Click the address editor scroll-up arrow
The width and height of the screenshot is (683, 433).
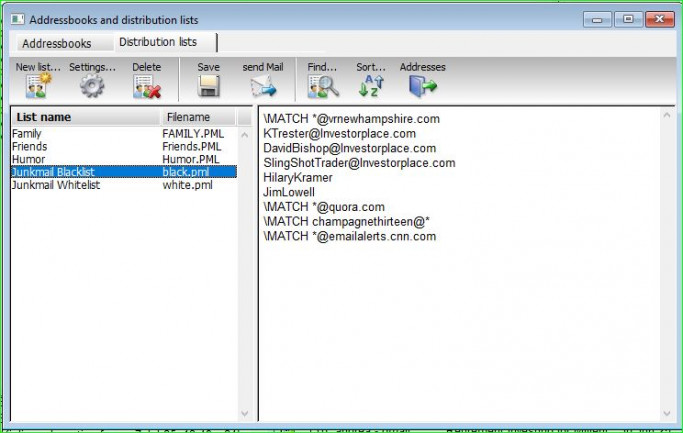[x=666, y=113]
